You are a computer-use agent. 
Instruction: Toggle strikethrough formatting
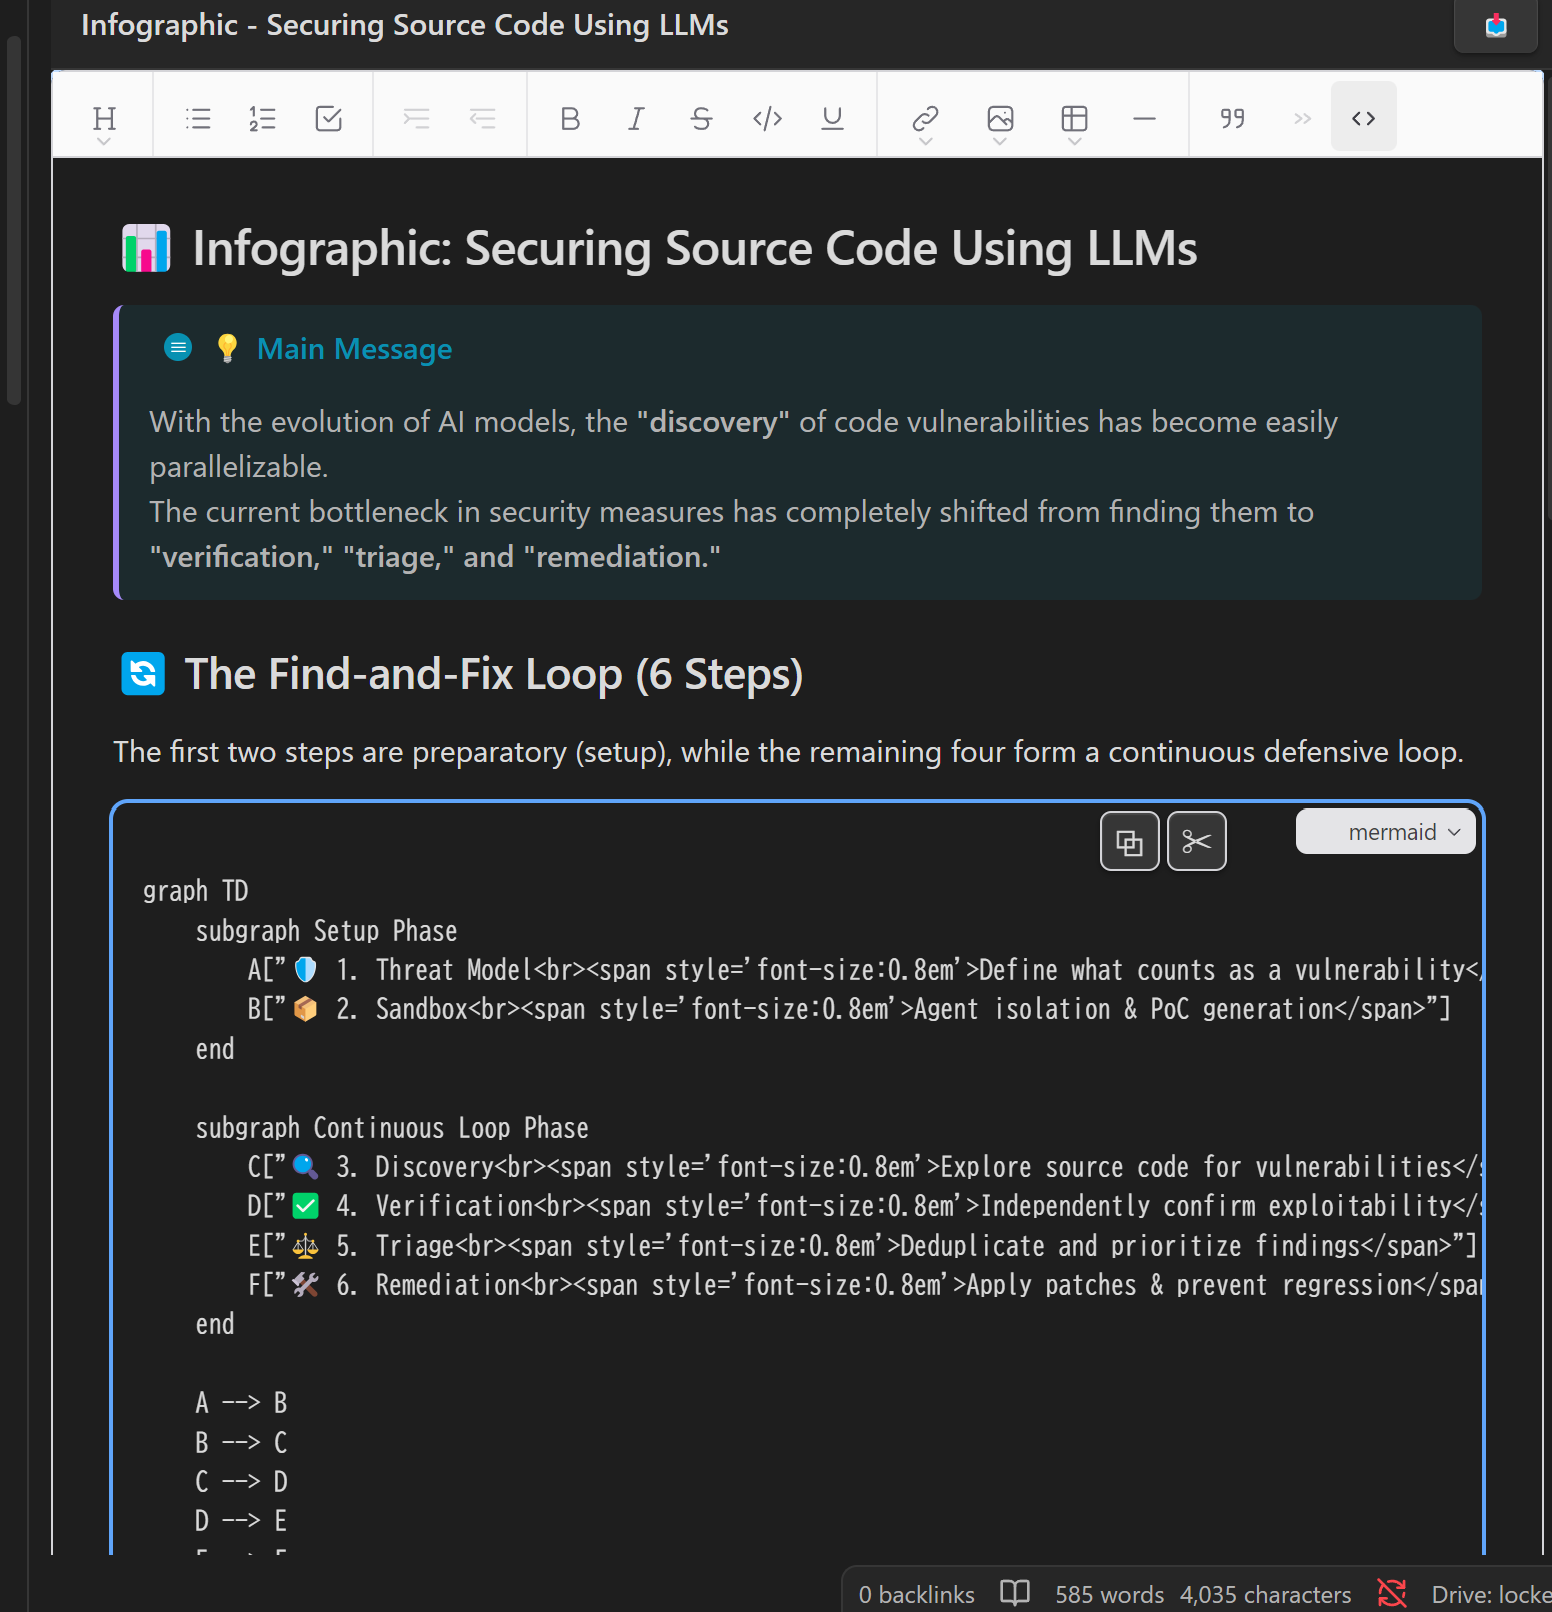(701, 119)
